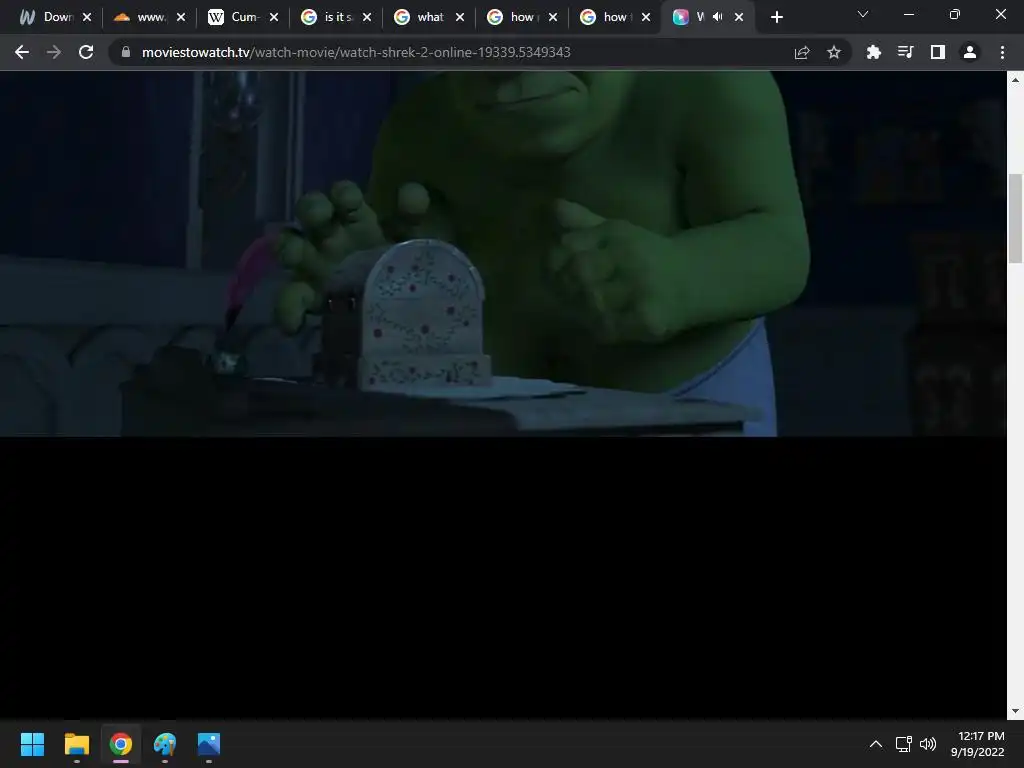The width and height of the screenshot is (1024, 768).
Task: Open the network status tray icon
Action: click(x=904, y=744)
